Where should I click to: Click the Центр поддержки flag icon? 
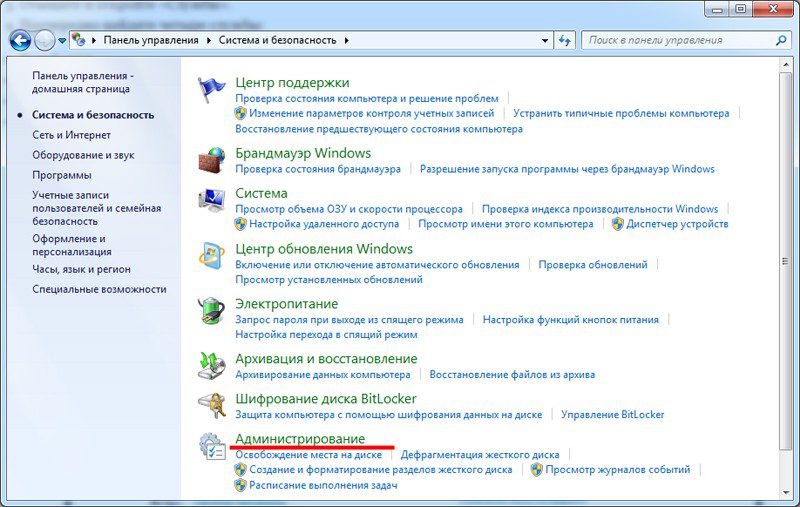(211, 89)
